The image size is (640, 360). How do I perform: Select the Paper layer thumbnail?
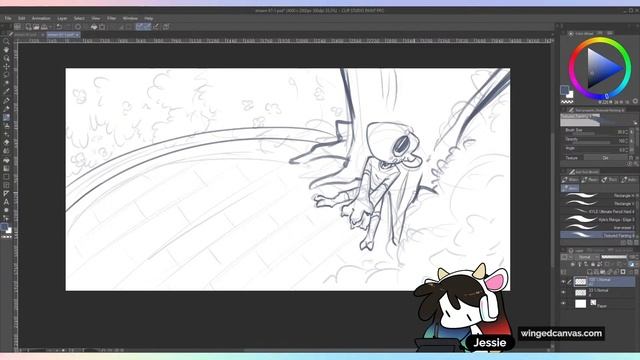coord(580,303)
